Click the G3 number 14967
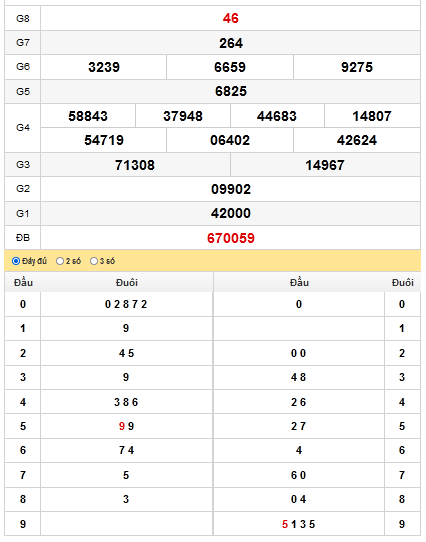Screen dimensions: 426x542 pos(325,165)
